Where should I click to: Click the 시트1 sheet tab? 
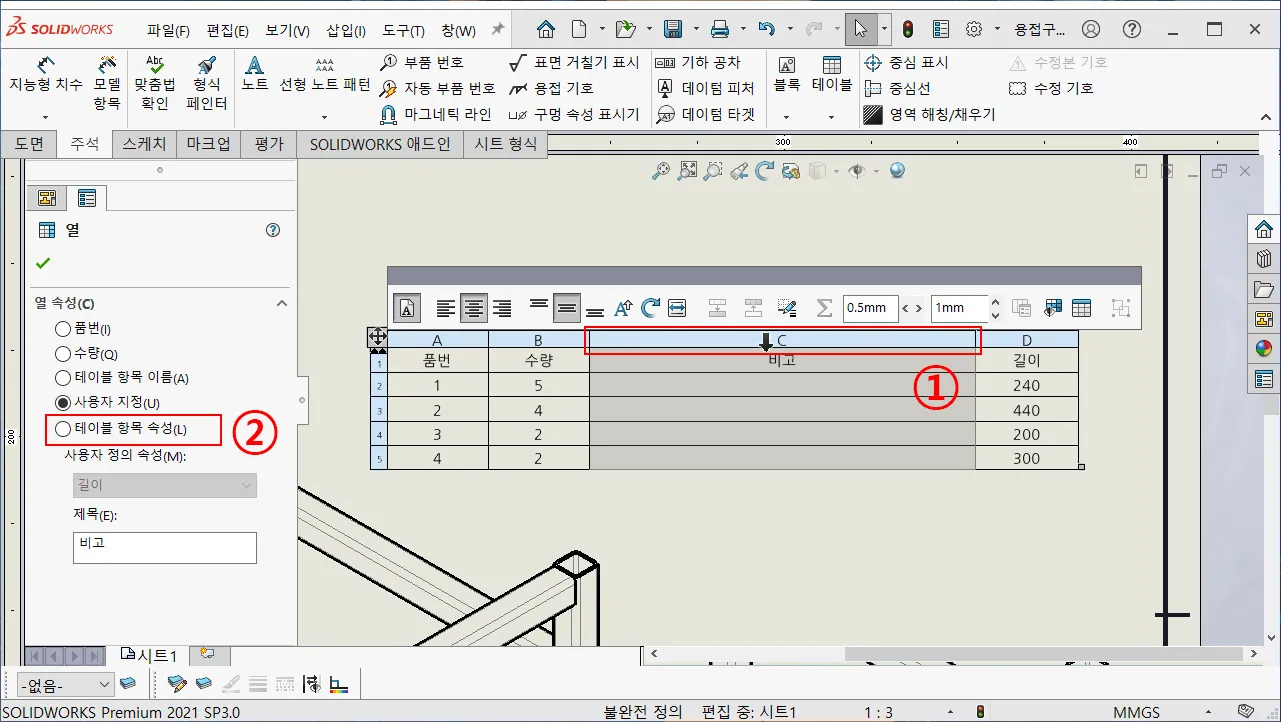click(x=149, y=656)
